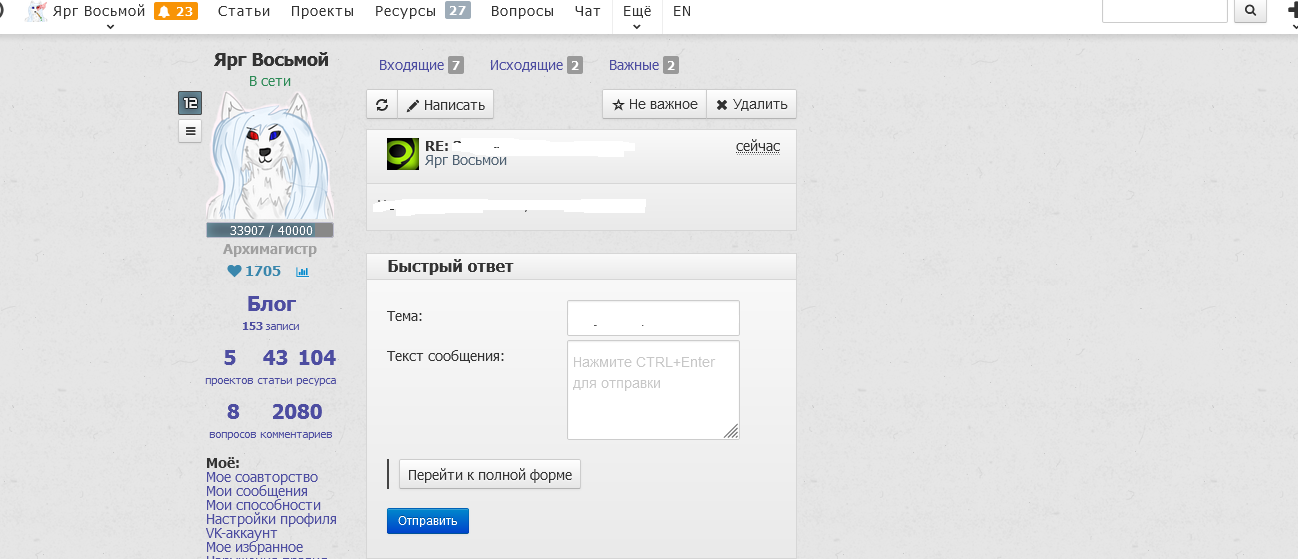Open Настройки профиля link
1298x559 pixels.
[x=271, y=519]
